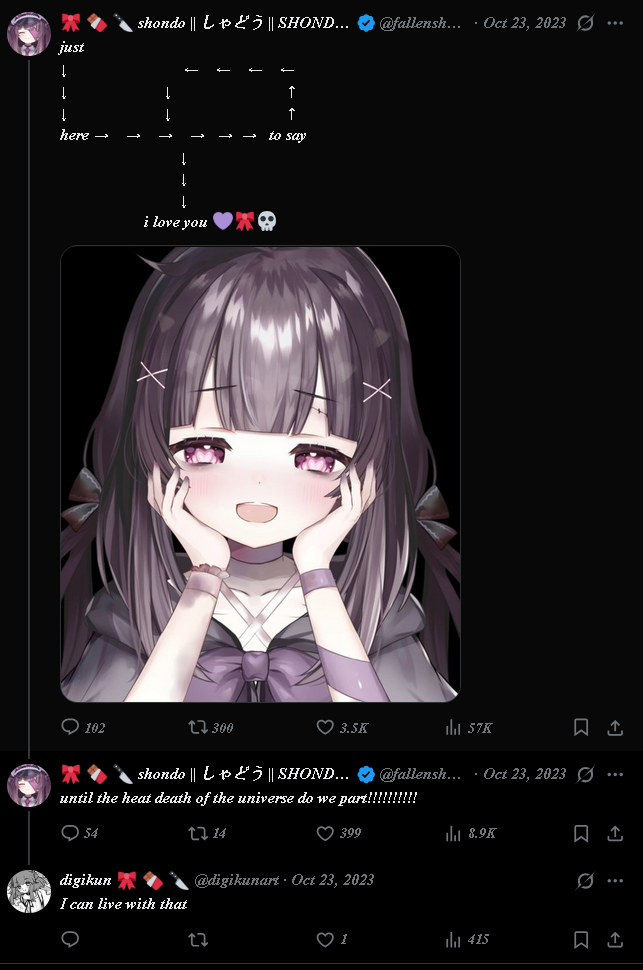This screenshot has width=643, height=970.
Task: Bookmark the first tweet with image
Action: 580,727
